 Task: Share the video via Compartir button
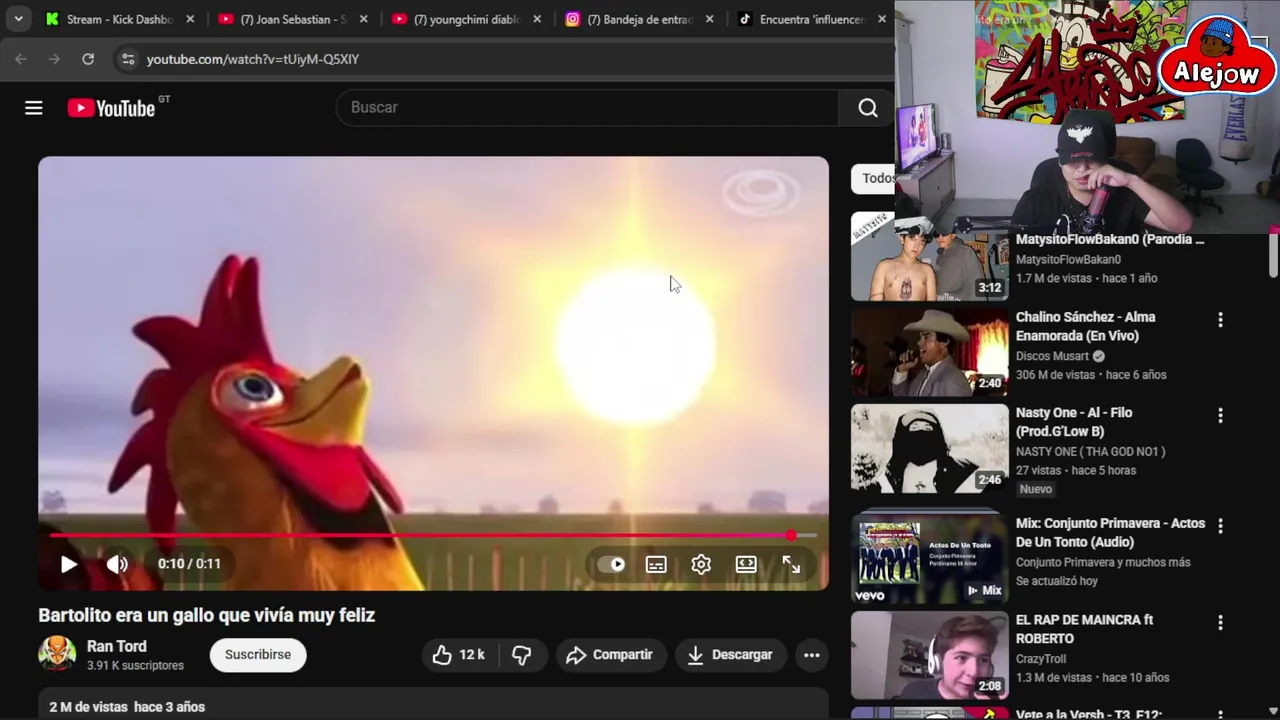pos(609,655)
